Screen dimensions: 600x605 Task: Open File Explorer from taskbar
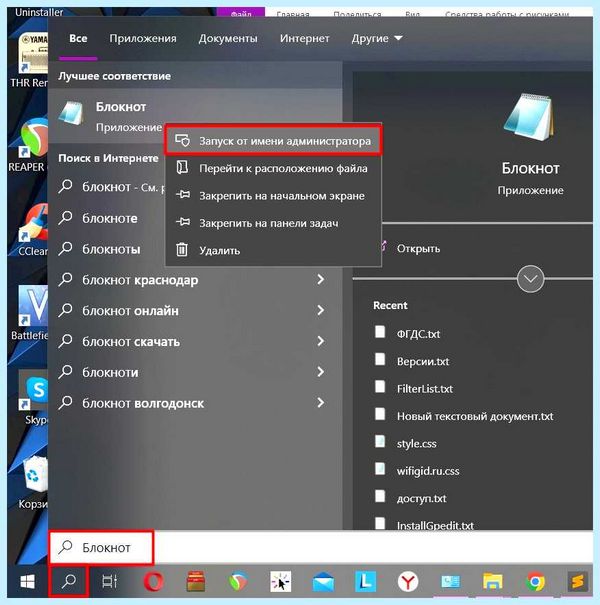493,581
